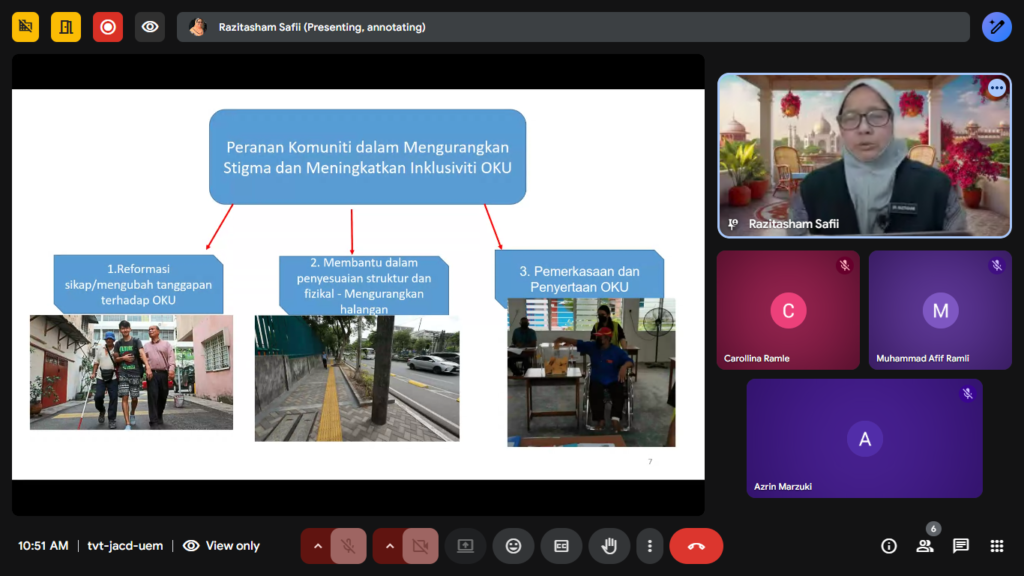1024x576 pixels.
Task: Toggle the disabled camera button
Action: coord(420,546)
